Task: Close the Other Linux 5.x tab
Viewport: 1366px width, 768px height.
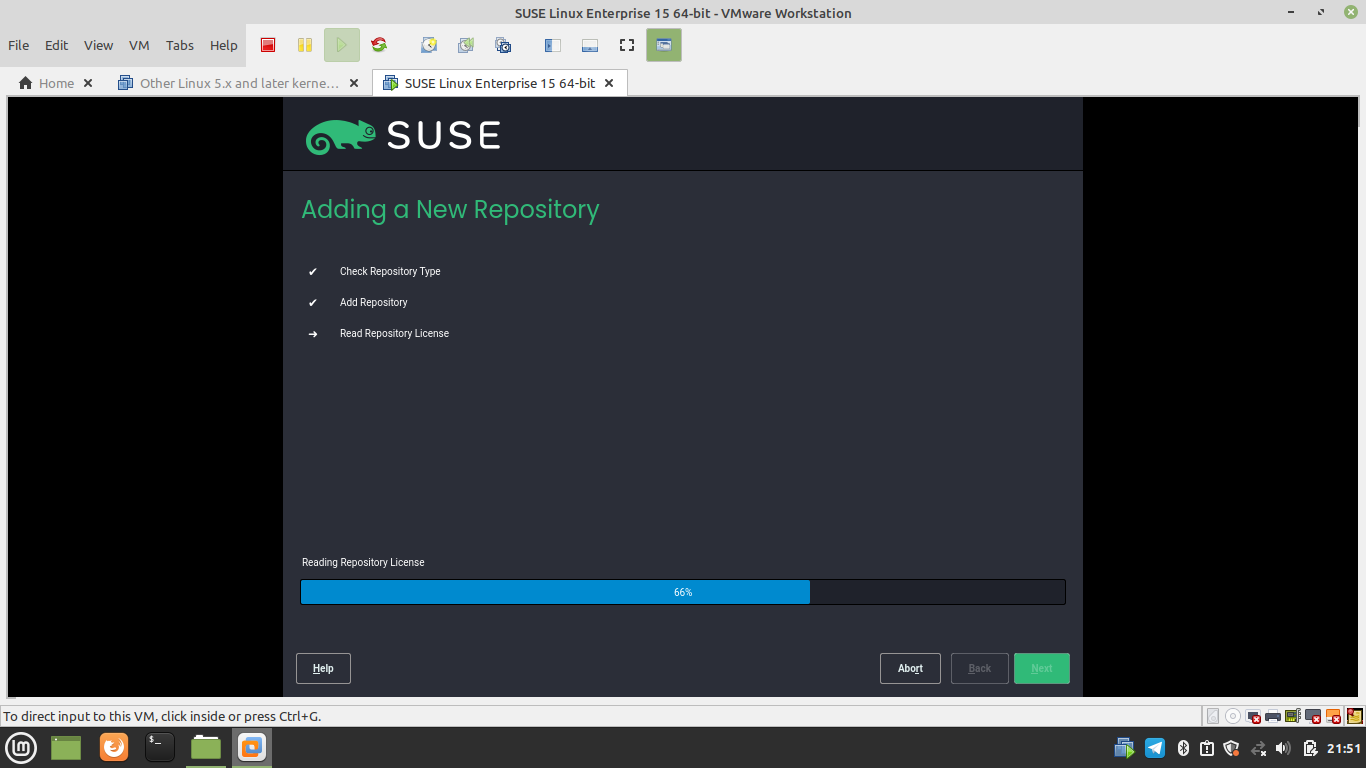Action: tap(354, 83)
